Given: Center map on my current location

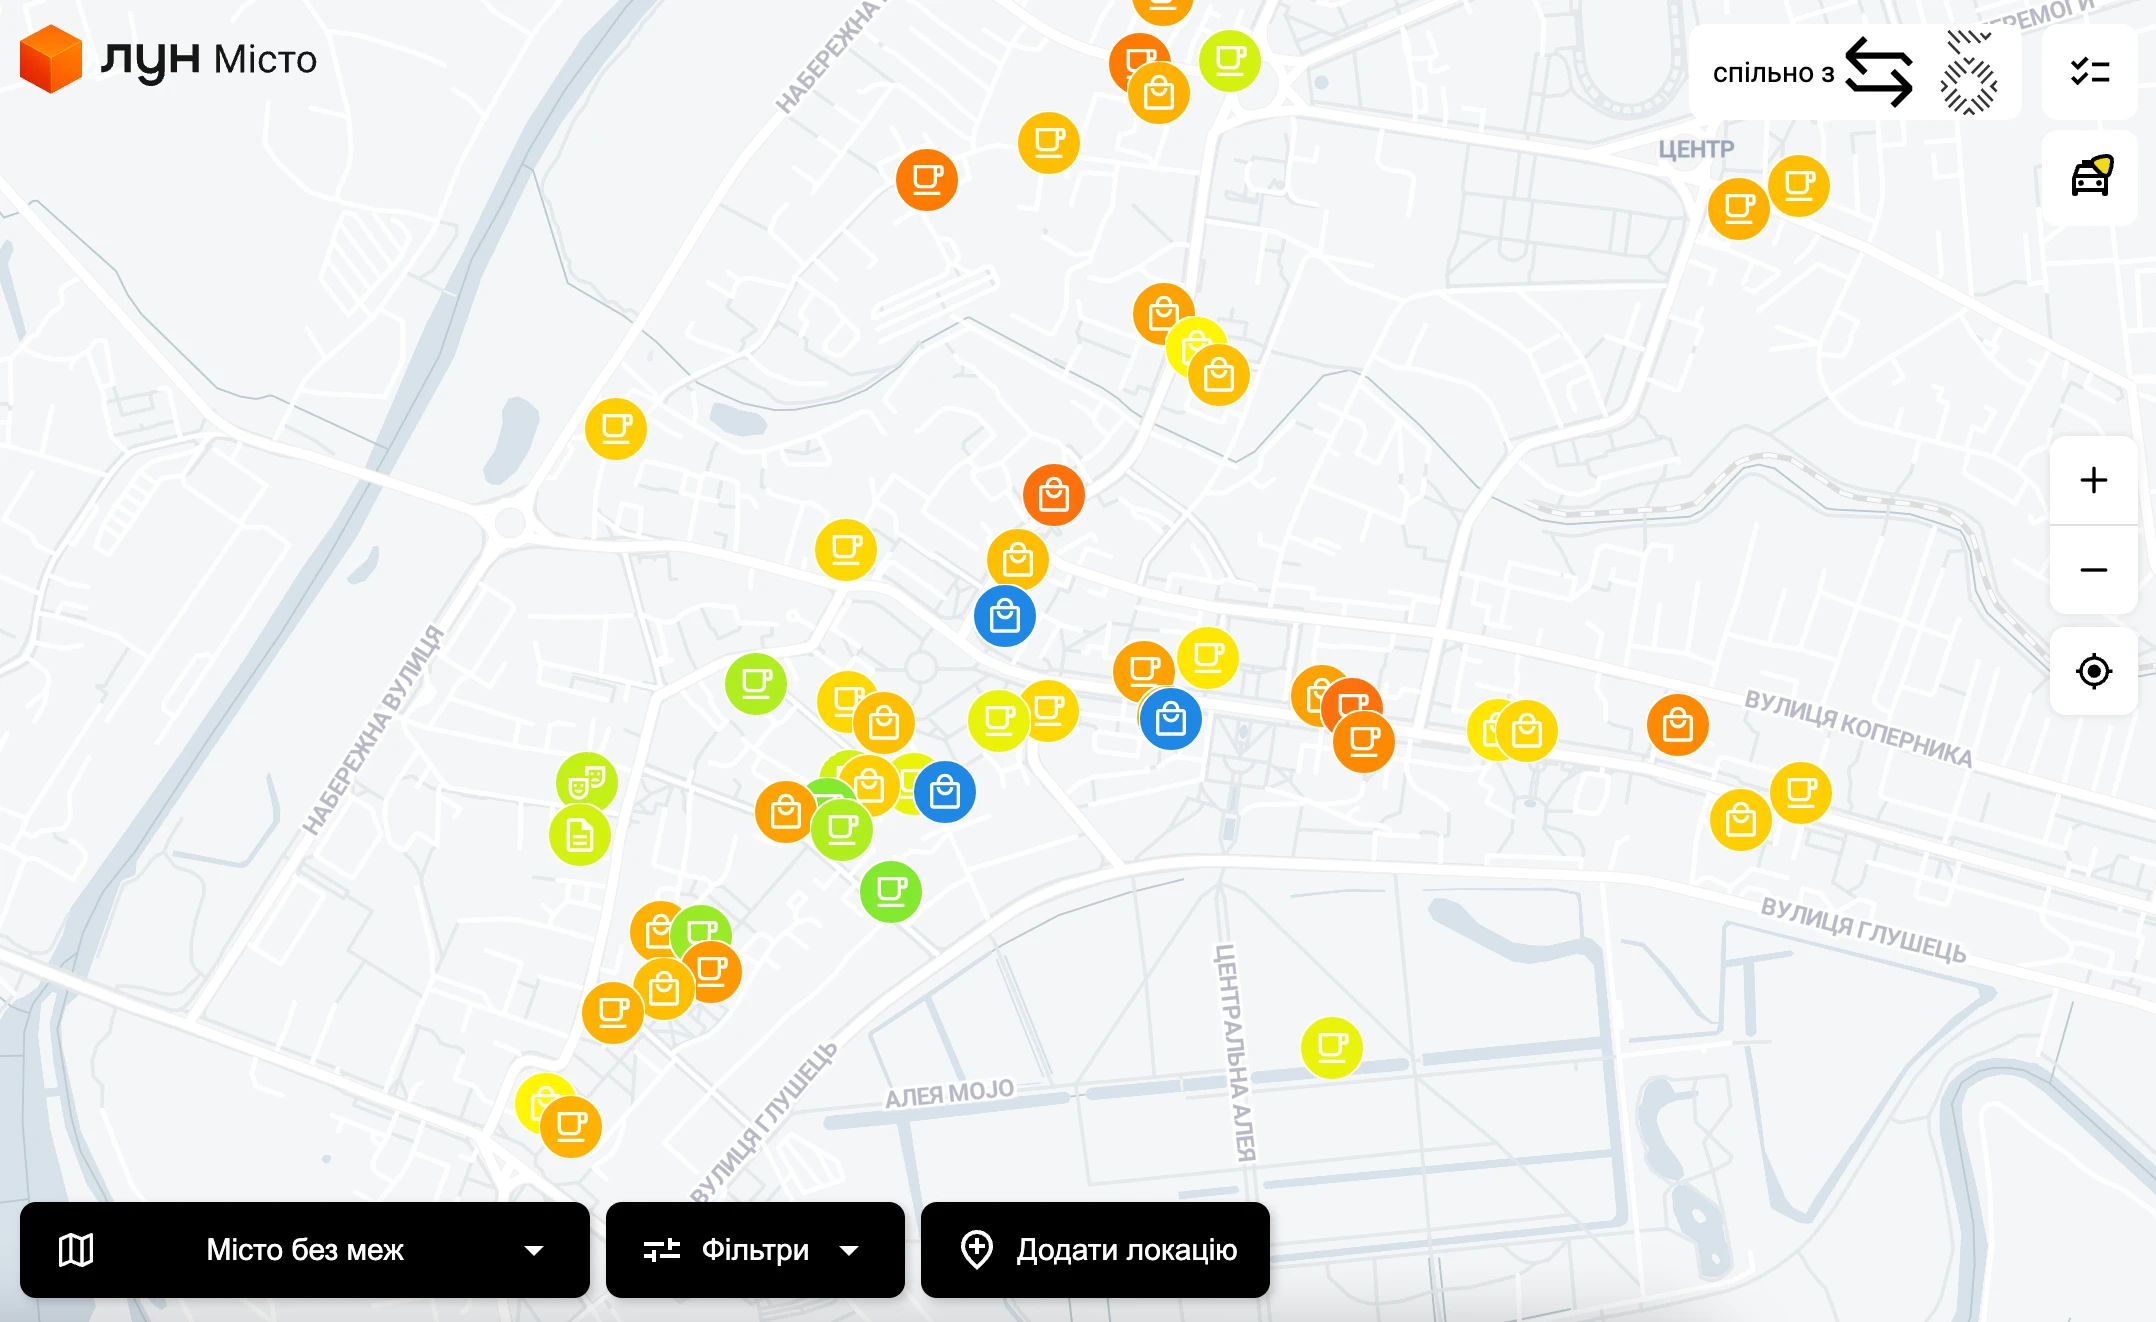Looking at the screenshot, I should (2093, 671).
